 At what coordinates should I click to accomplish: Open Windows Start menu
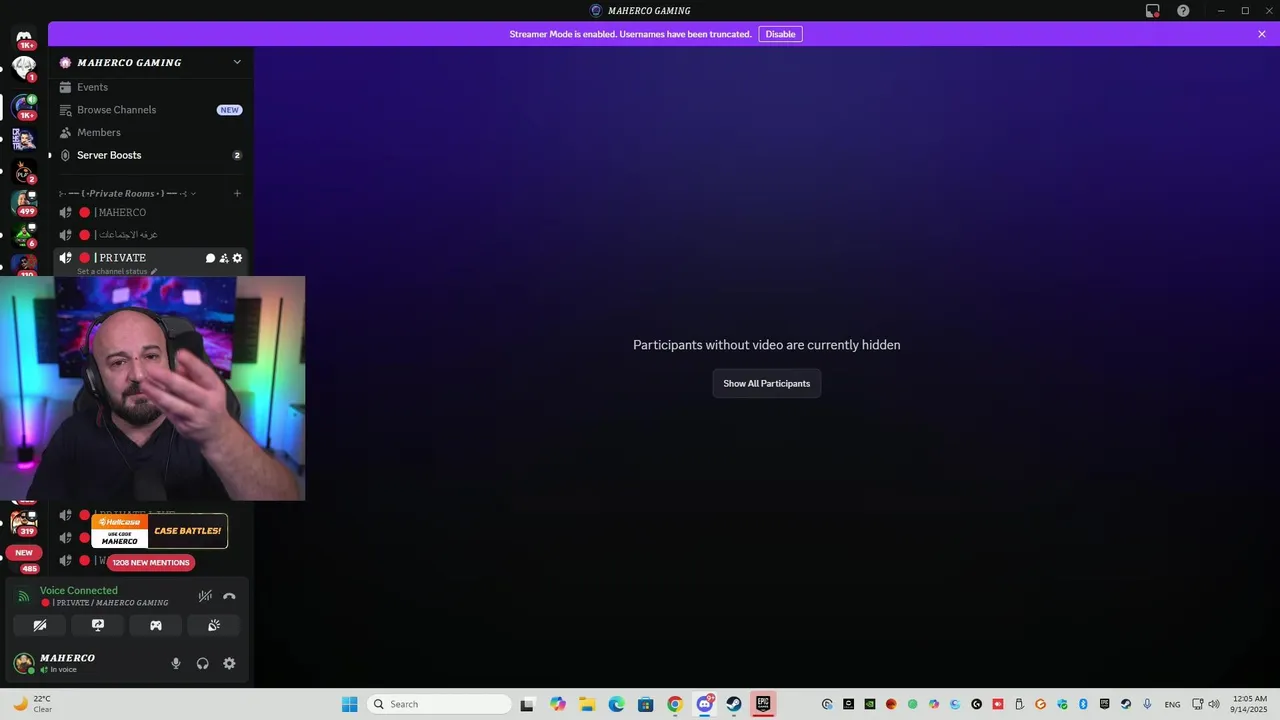tap(349, 704)
